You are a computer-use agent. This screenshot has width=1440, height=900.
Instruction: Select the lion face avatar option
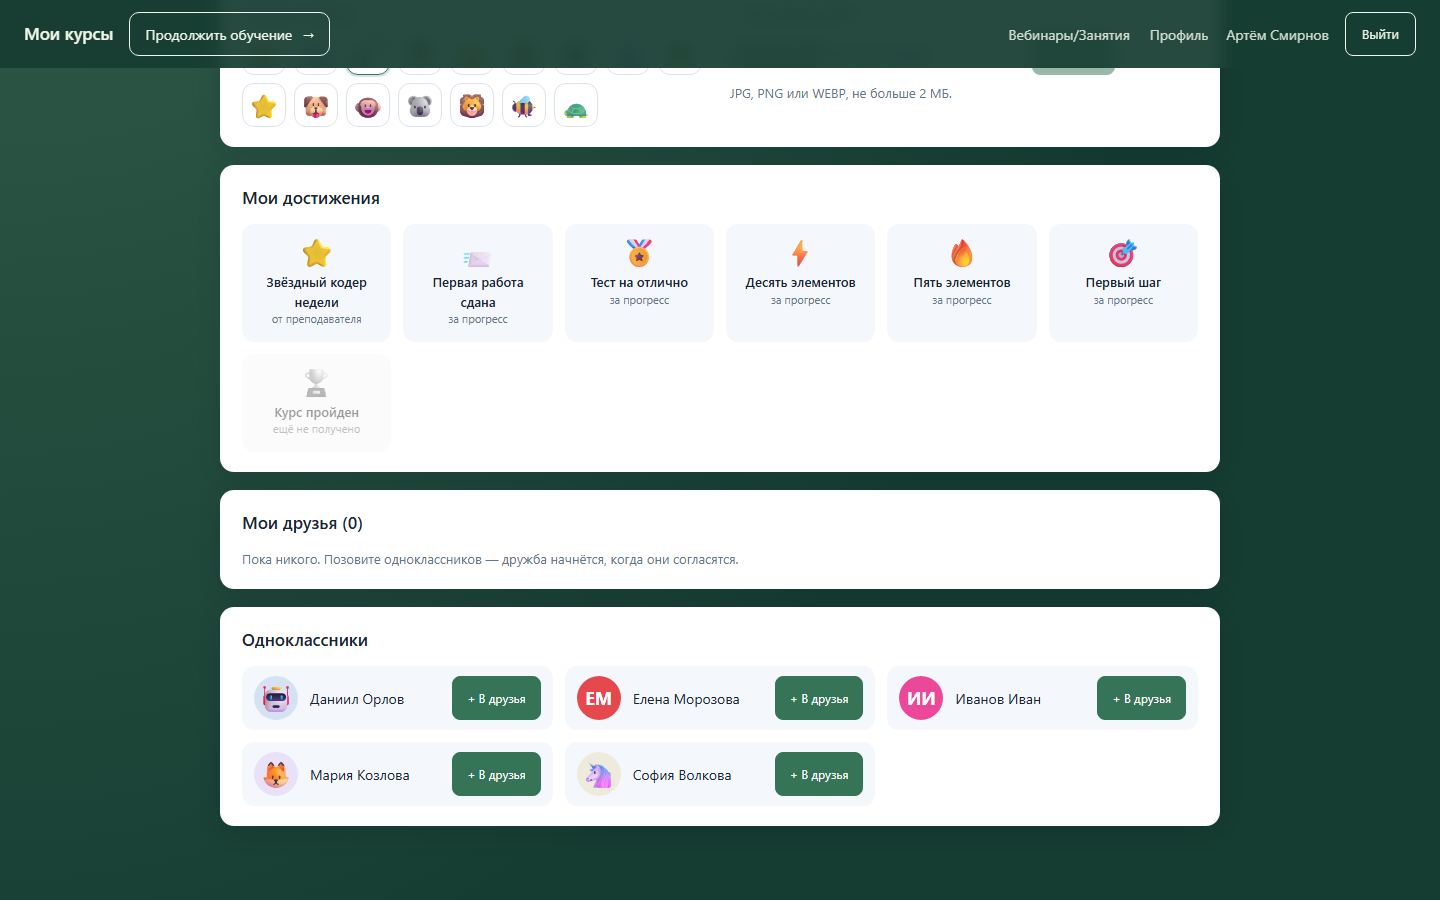coord(472,106)
